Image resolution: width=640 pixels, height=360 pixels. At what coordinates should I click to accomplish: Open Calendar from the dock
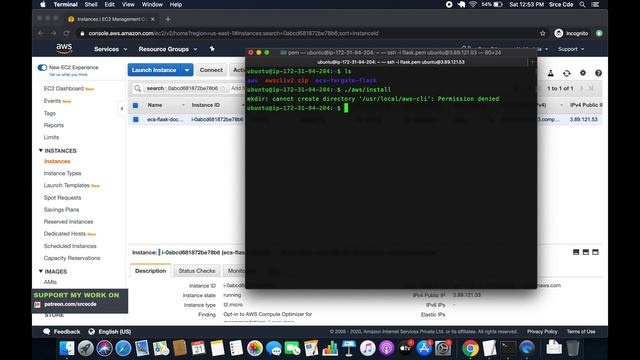(198, 348)
